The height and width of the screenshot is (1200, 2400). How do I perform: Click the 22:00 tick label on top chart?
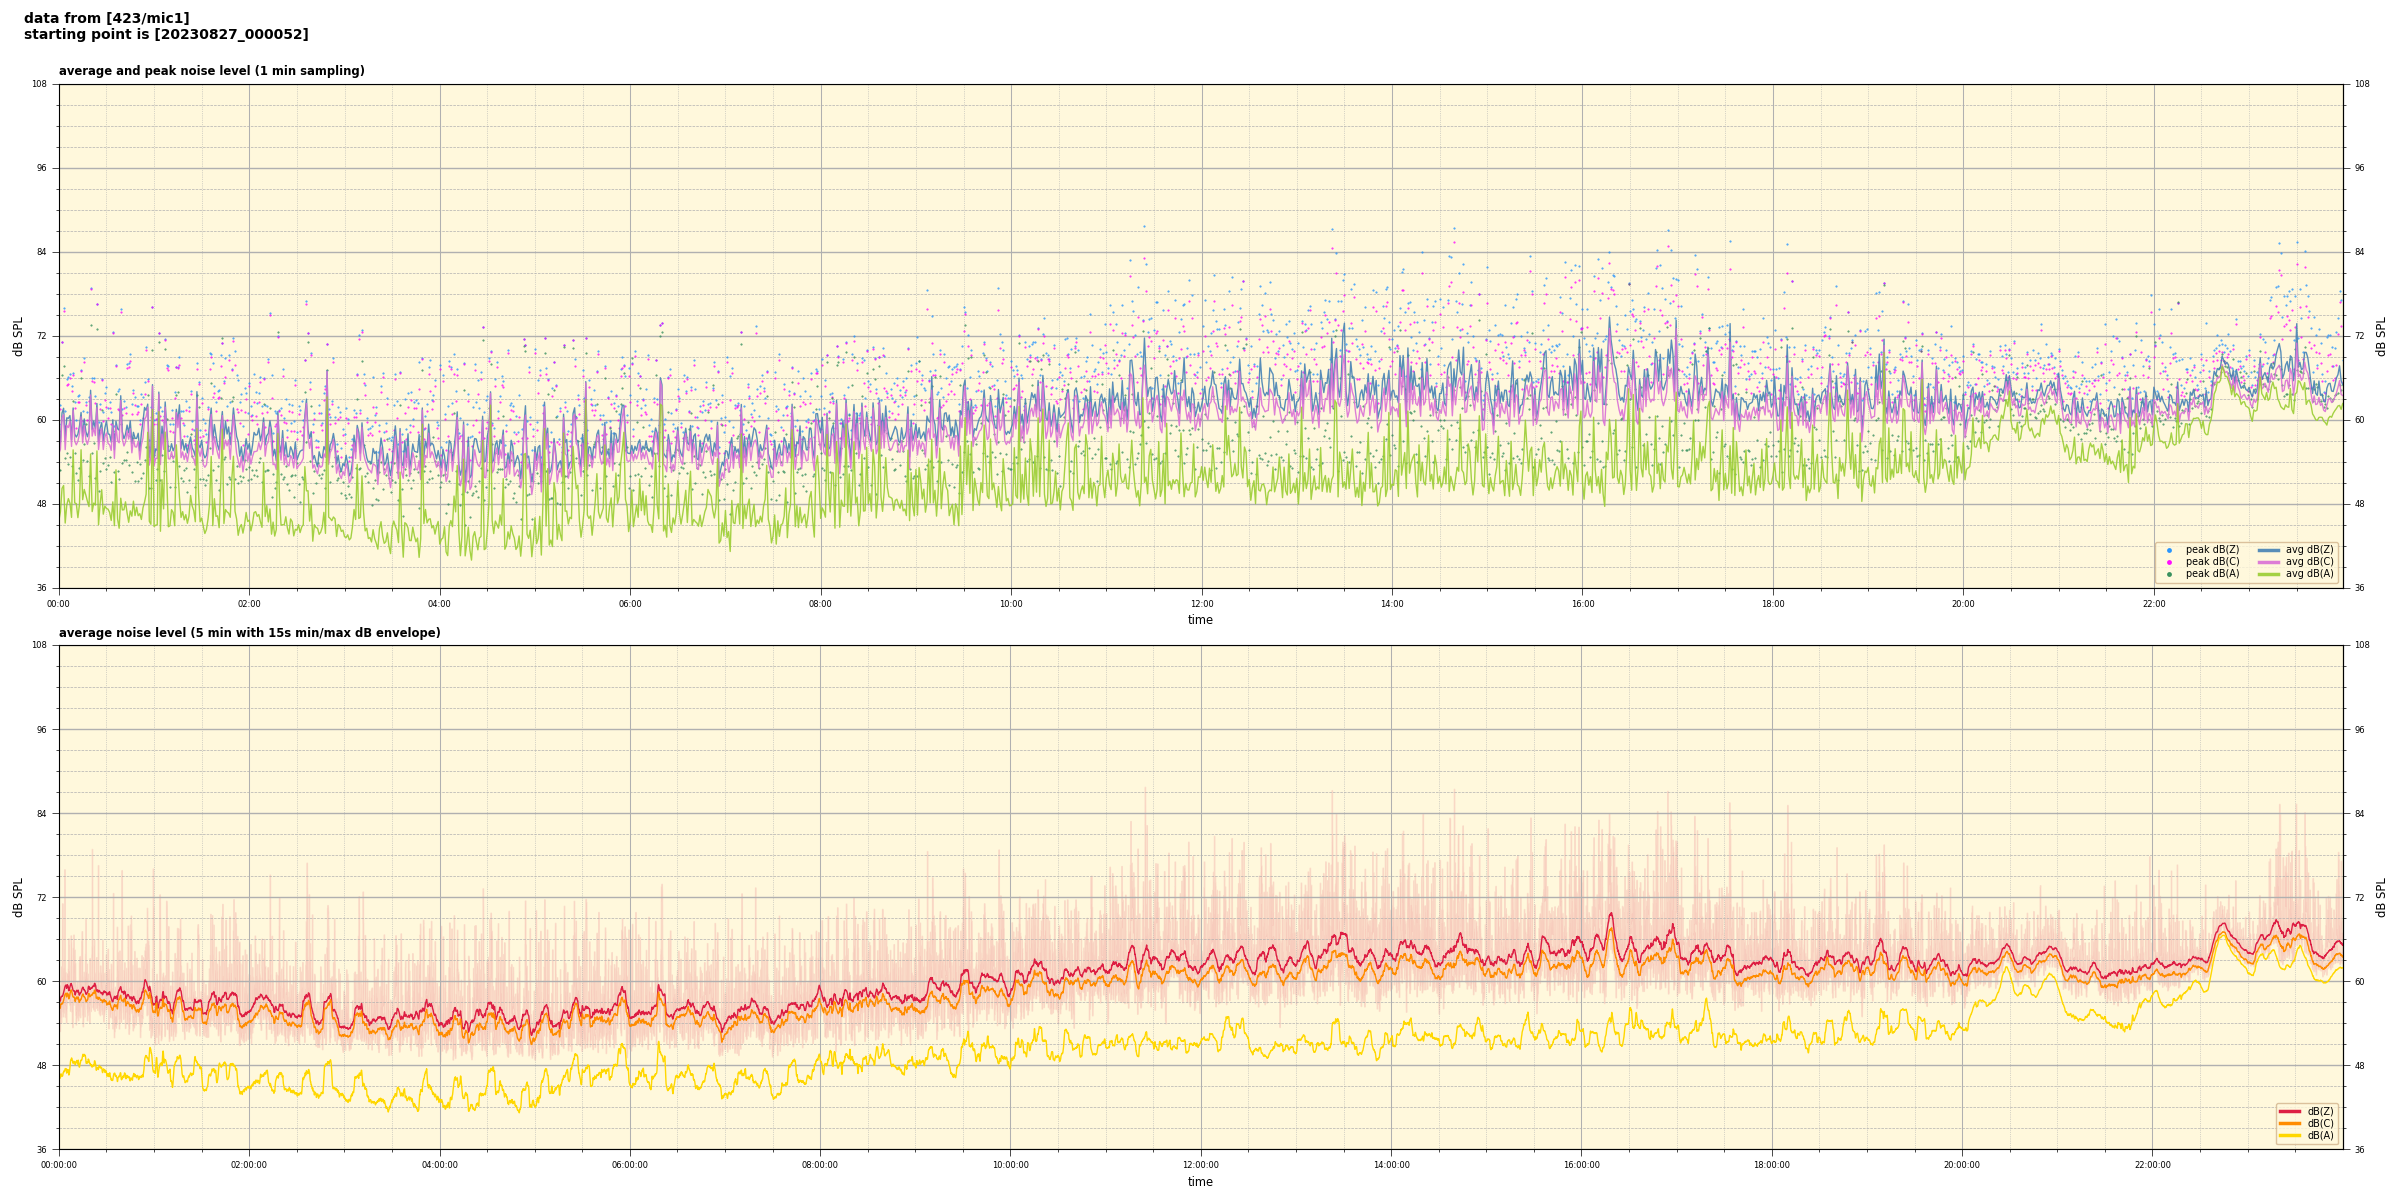pyautogui.click(x=2154, y=604)
